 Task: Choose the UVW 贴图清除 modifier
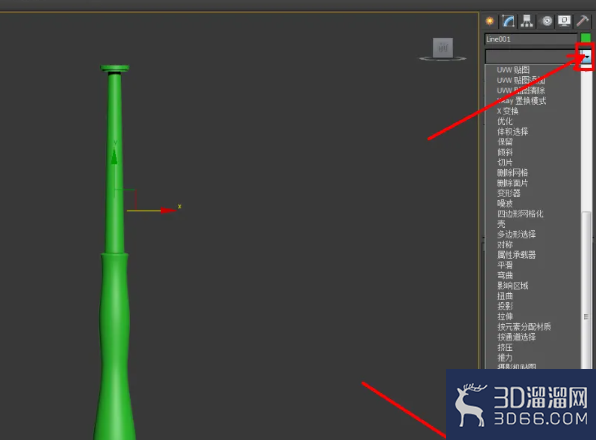coord(521,90)
